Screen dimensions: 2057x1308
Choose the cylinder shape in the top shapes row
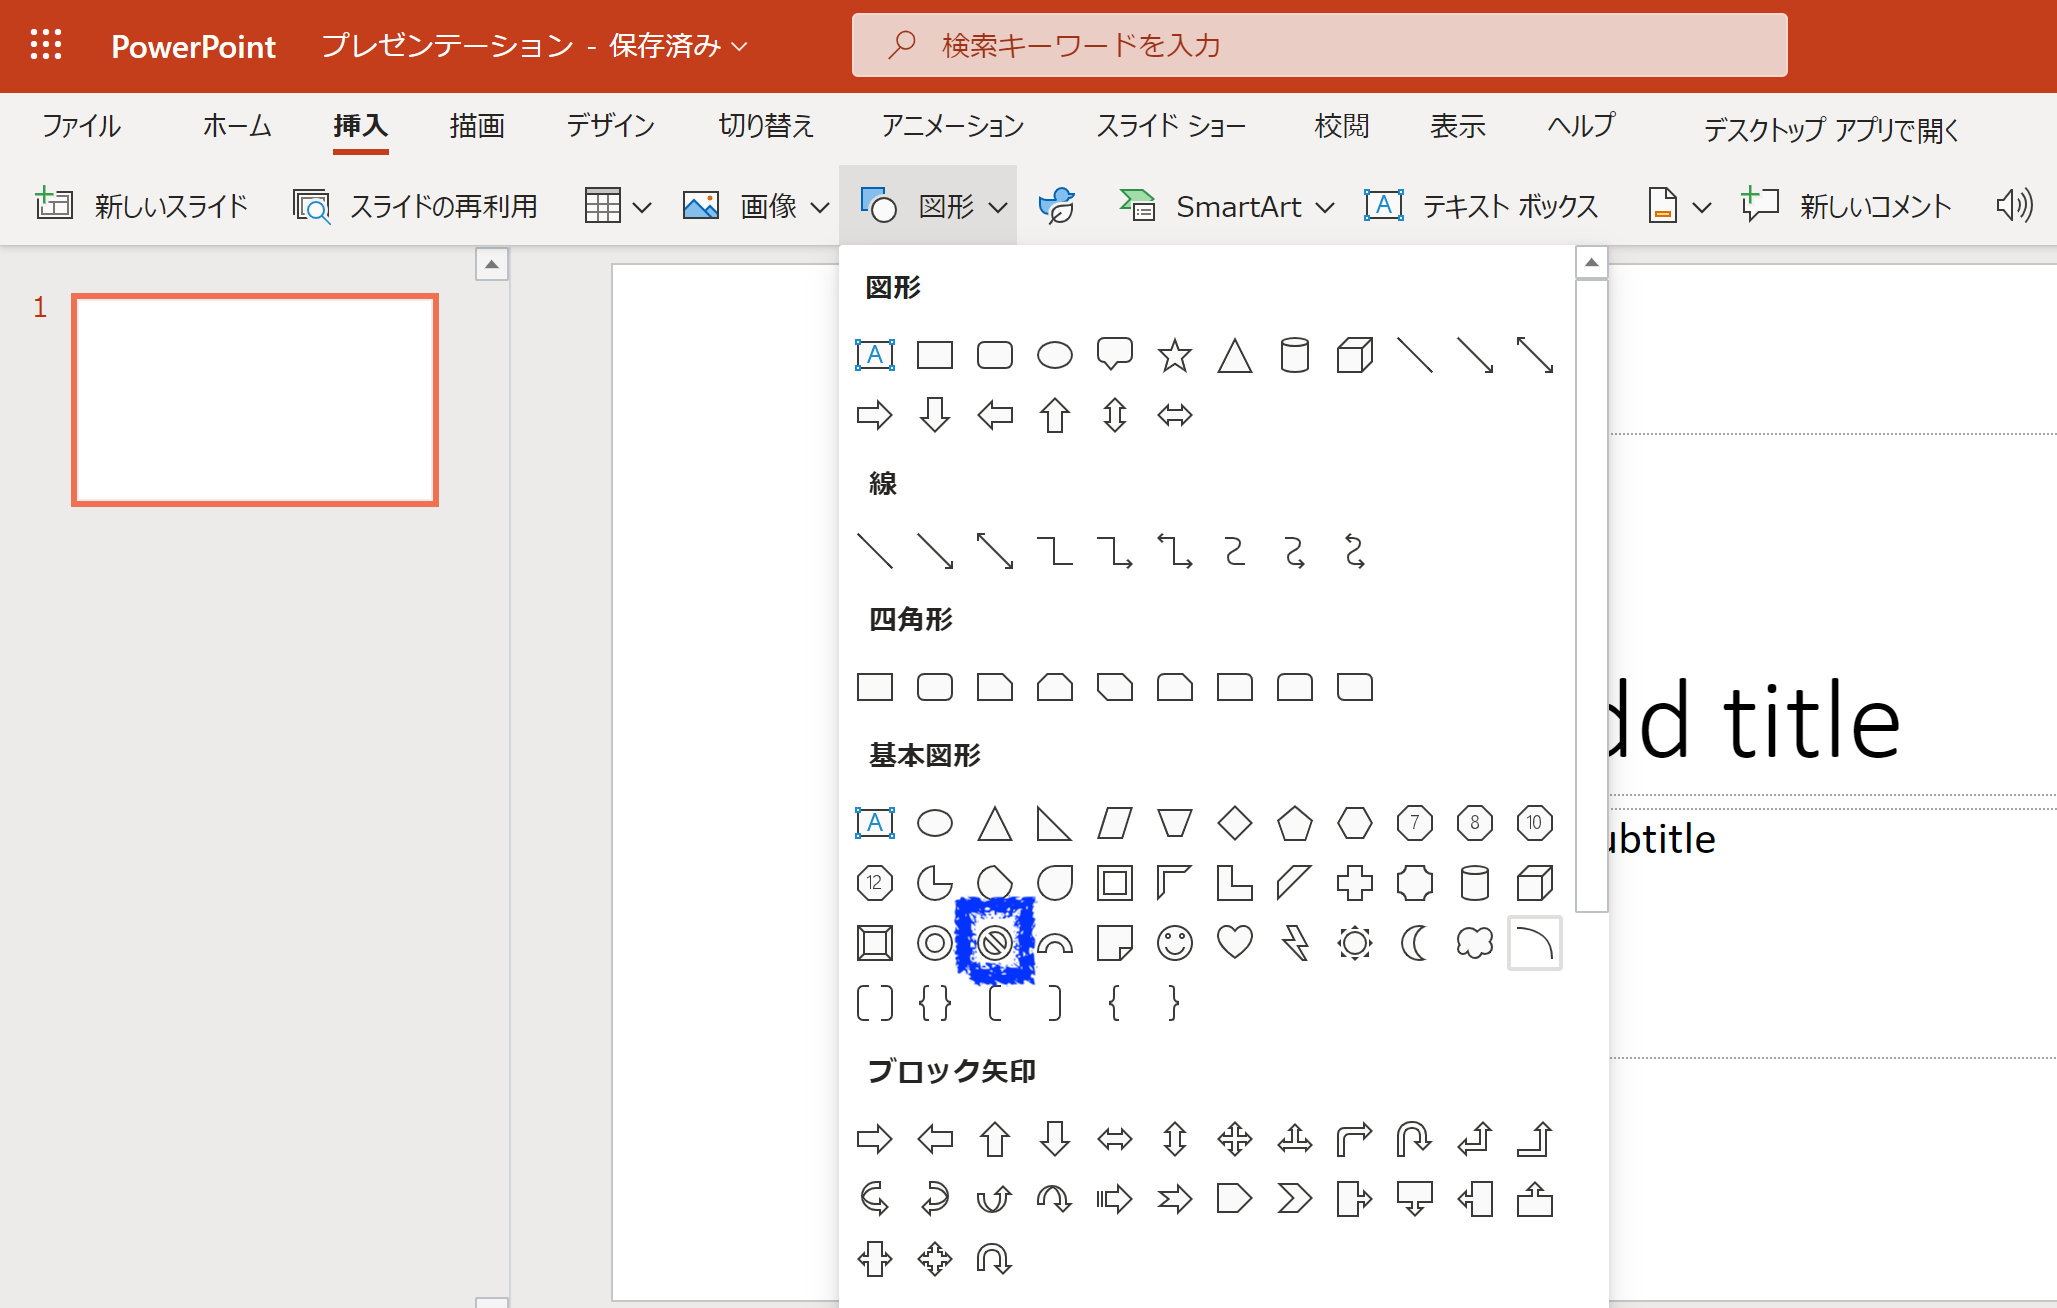[1294, 355]
